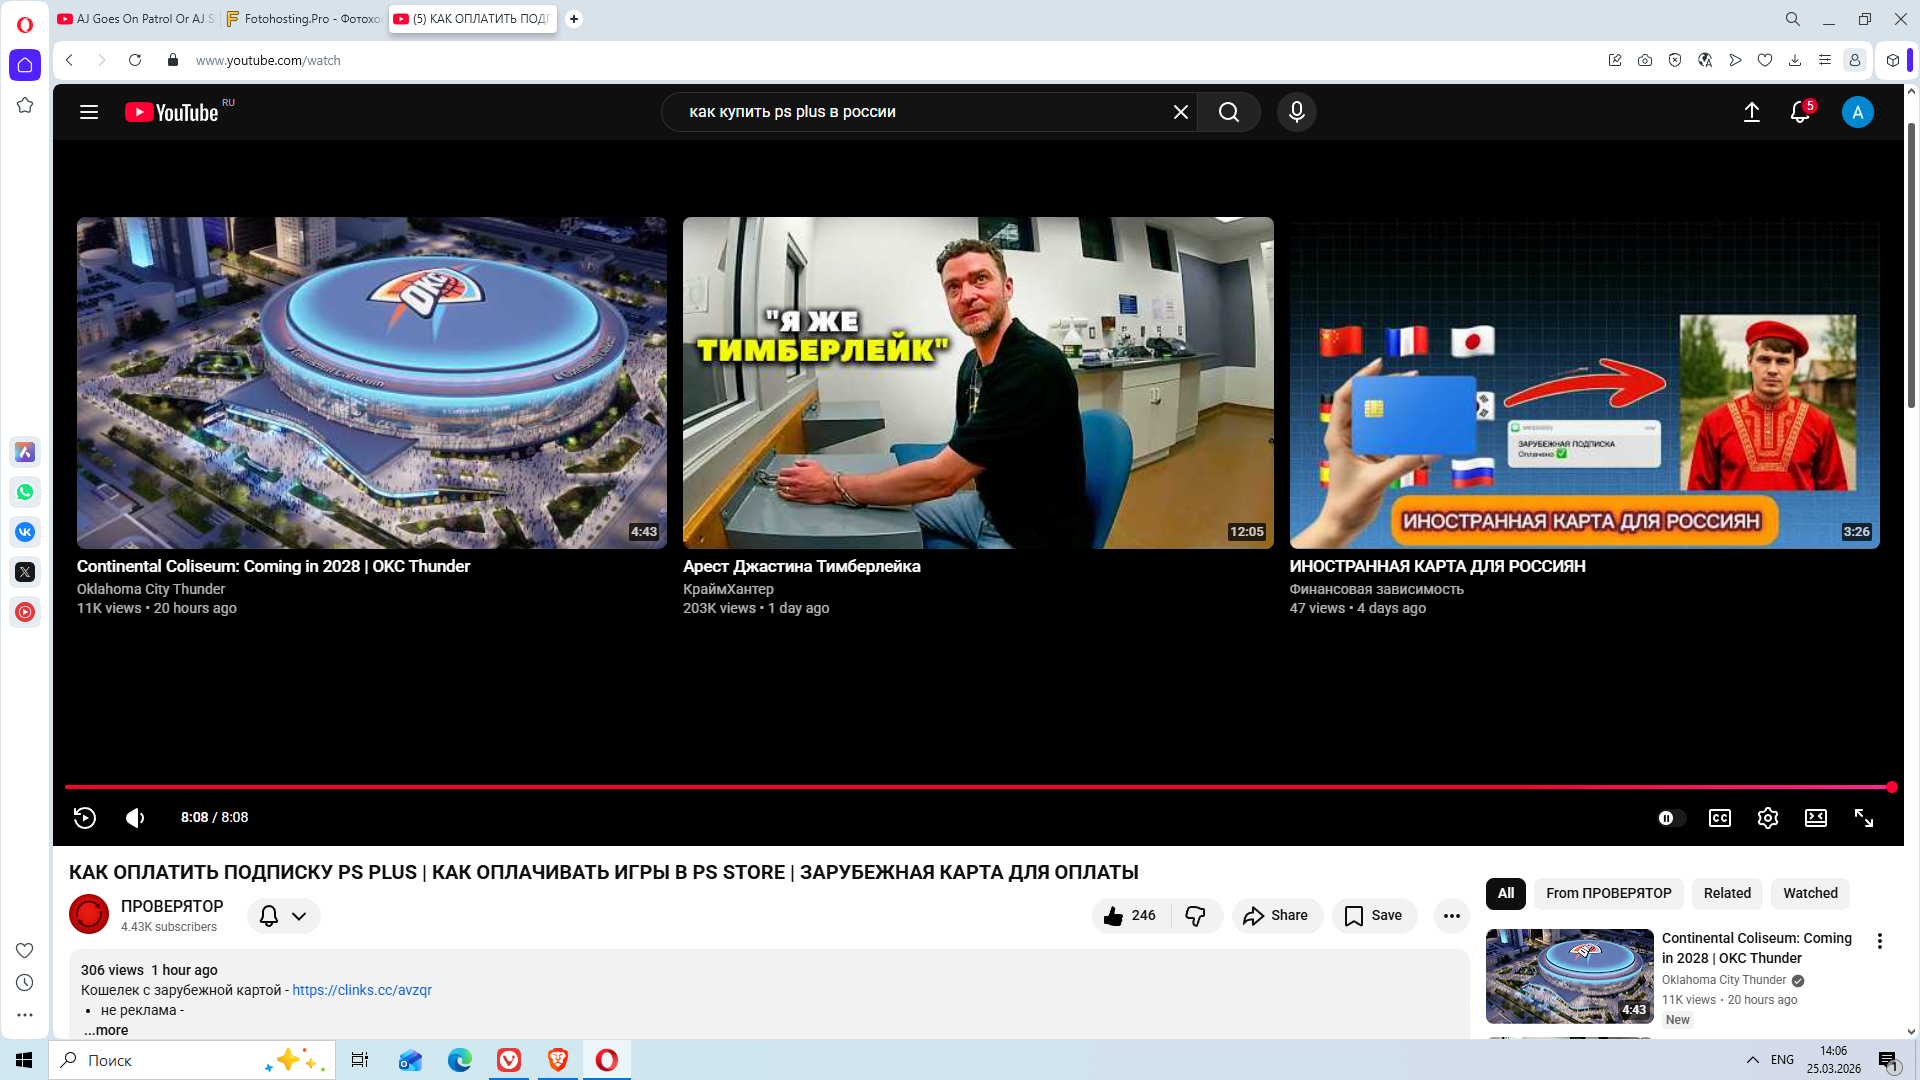1920x1080 pixels.
Task: Select the From ПРОВЕРЯТОР chip
Action: coord(1608,894)
